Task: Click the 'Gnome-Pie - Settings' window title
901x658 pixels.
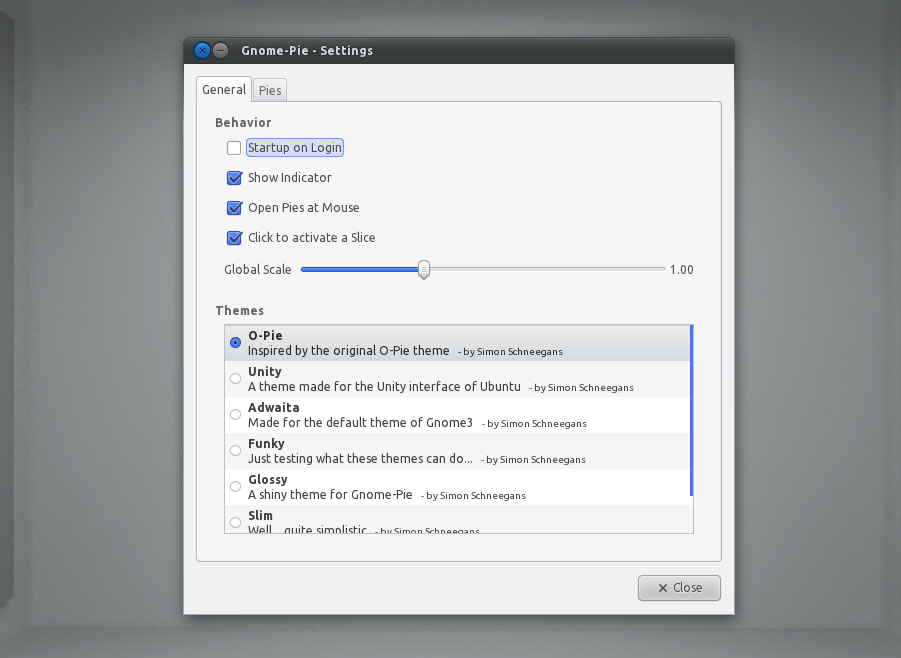Action: click(x=307, y=51)
